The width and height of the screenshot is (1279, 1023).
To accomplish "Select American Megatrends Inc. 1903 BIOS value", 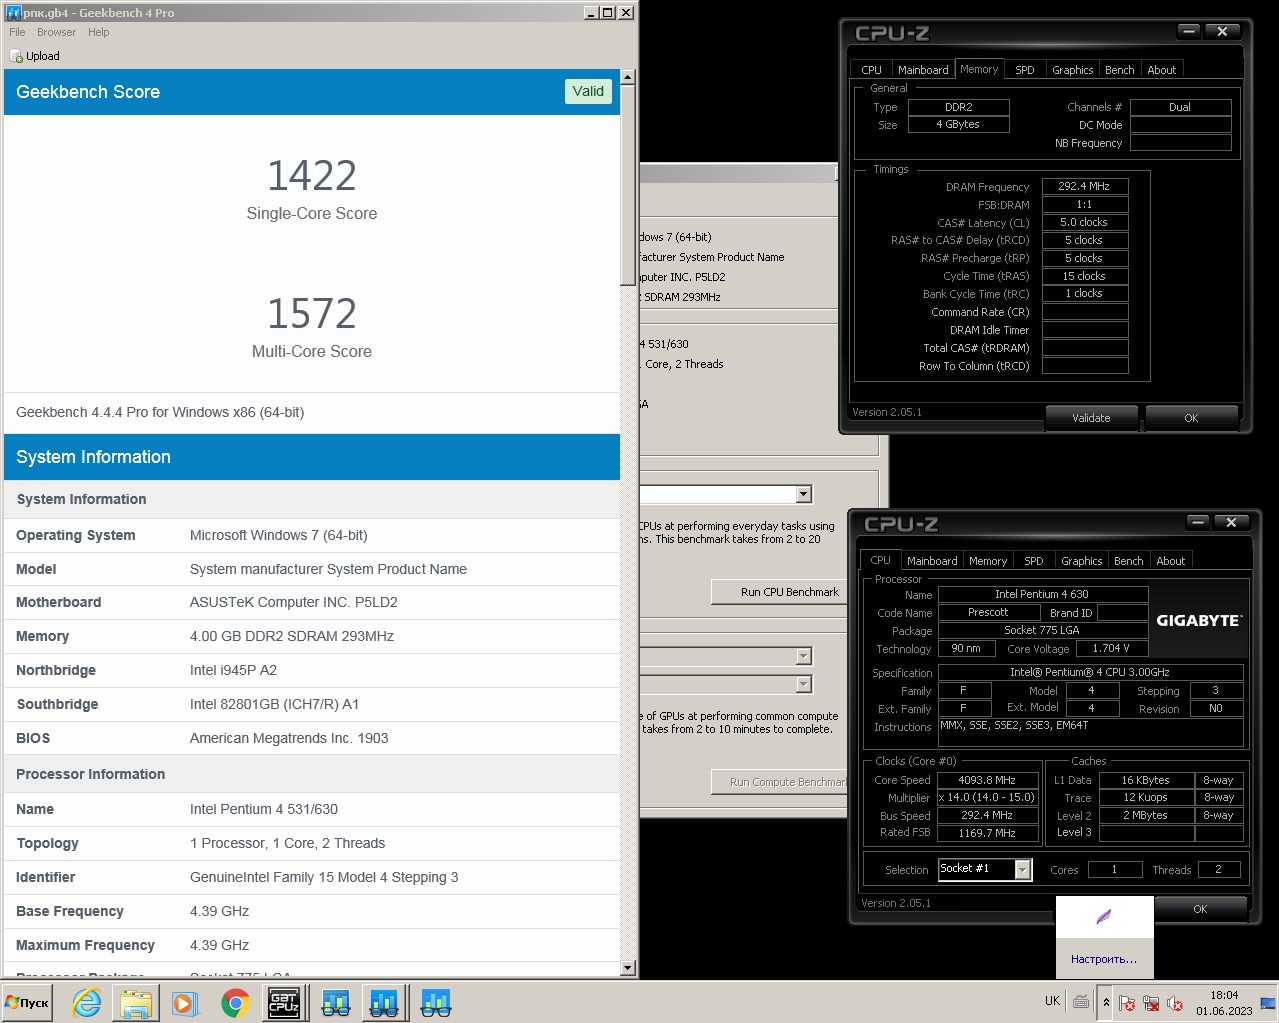I will click(x=289, y=738).
